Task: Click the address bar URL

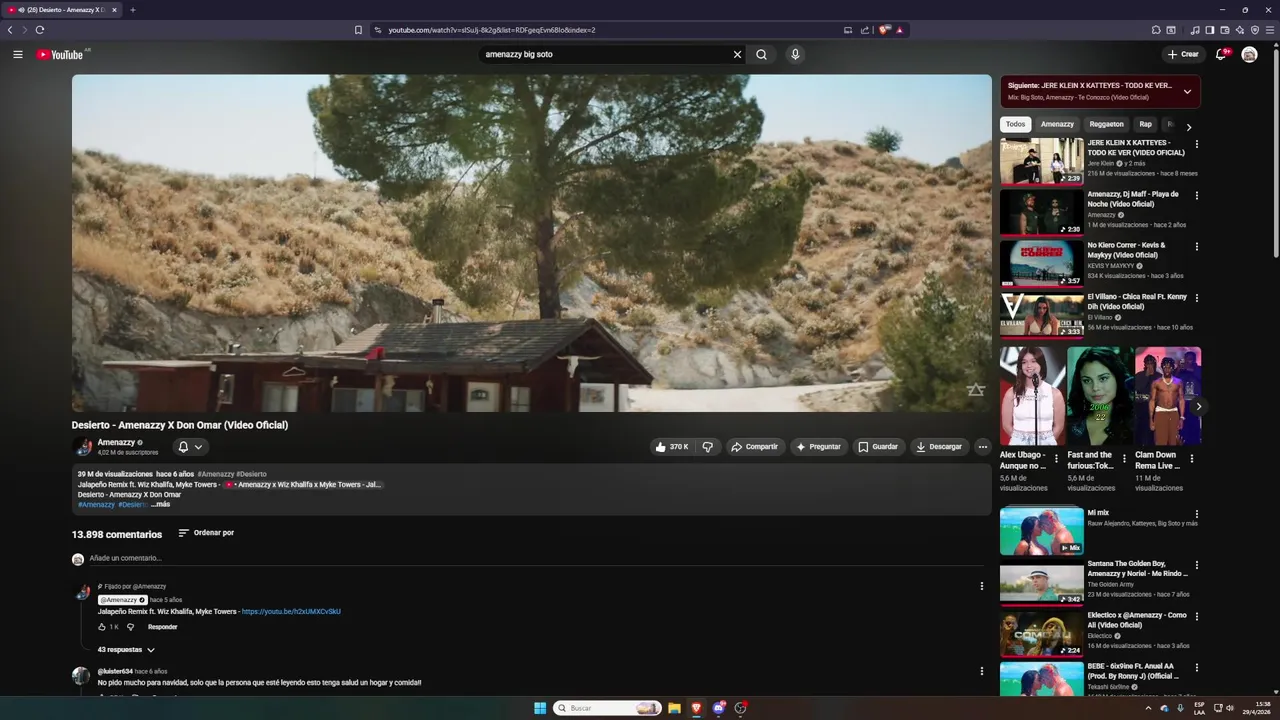Action: pyautogui.click(x=492, y=30)
